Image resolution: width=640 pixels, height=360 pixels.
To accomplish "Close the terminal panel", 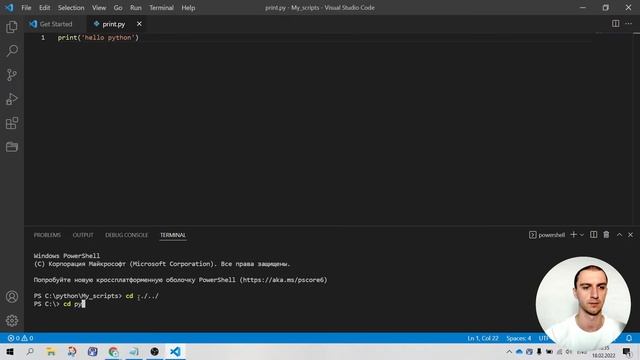I will pyautogui.click(x=631, y=235).
